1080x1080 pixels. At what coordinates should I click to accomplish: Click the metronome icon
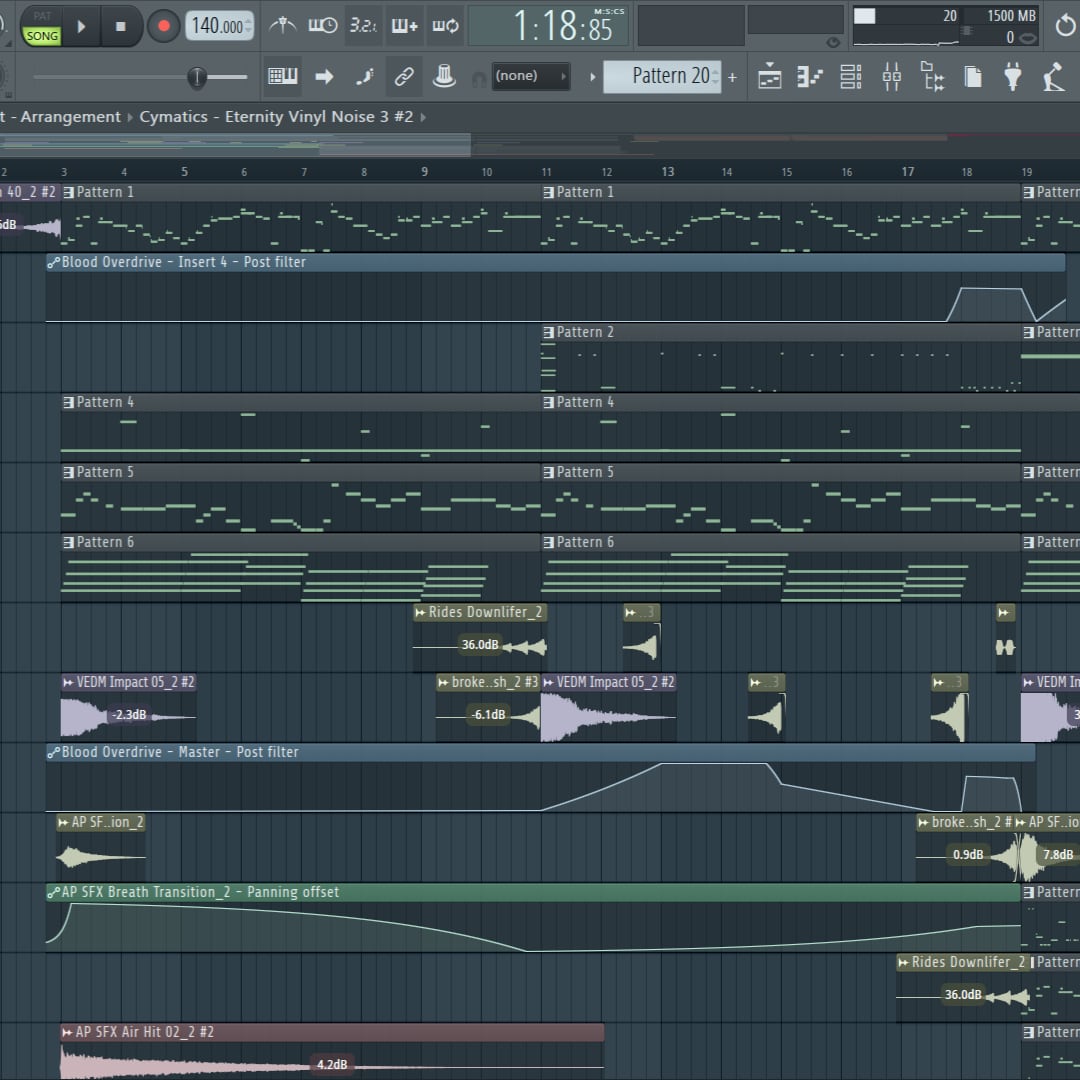pos(282,26)
